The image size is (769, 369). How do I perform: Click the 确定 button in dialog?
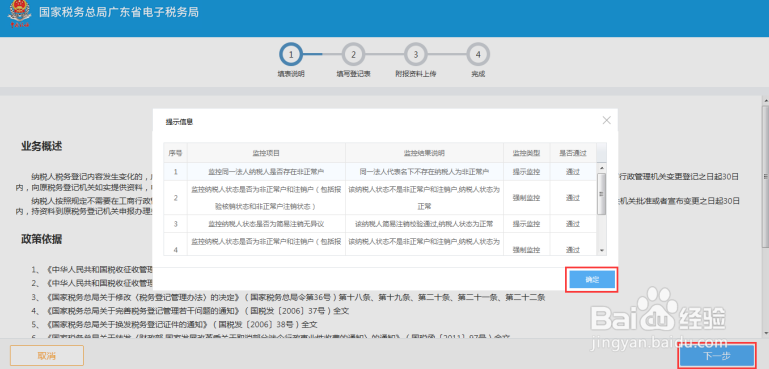point(592,280)
